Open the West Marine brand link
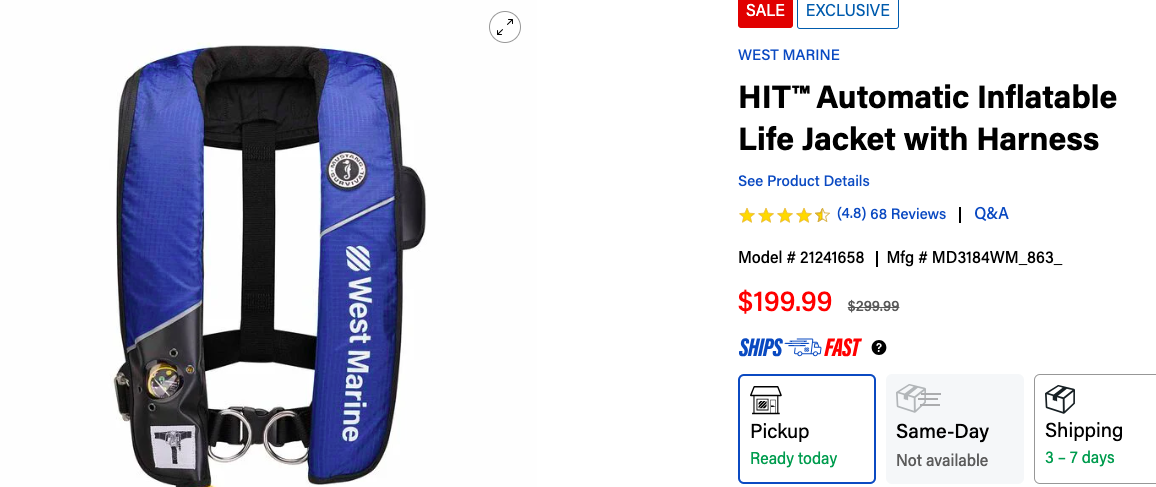The height and width of the screenshot is (487, 1156). (x=789, y=55)
